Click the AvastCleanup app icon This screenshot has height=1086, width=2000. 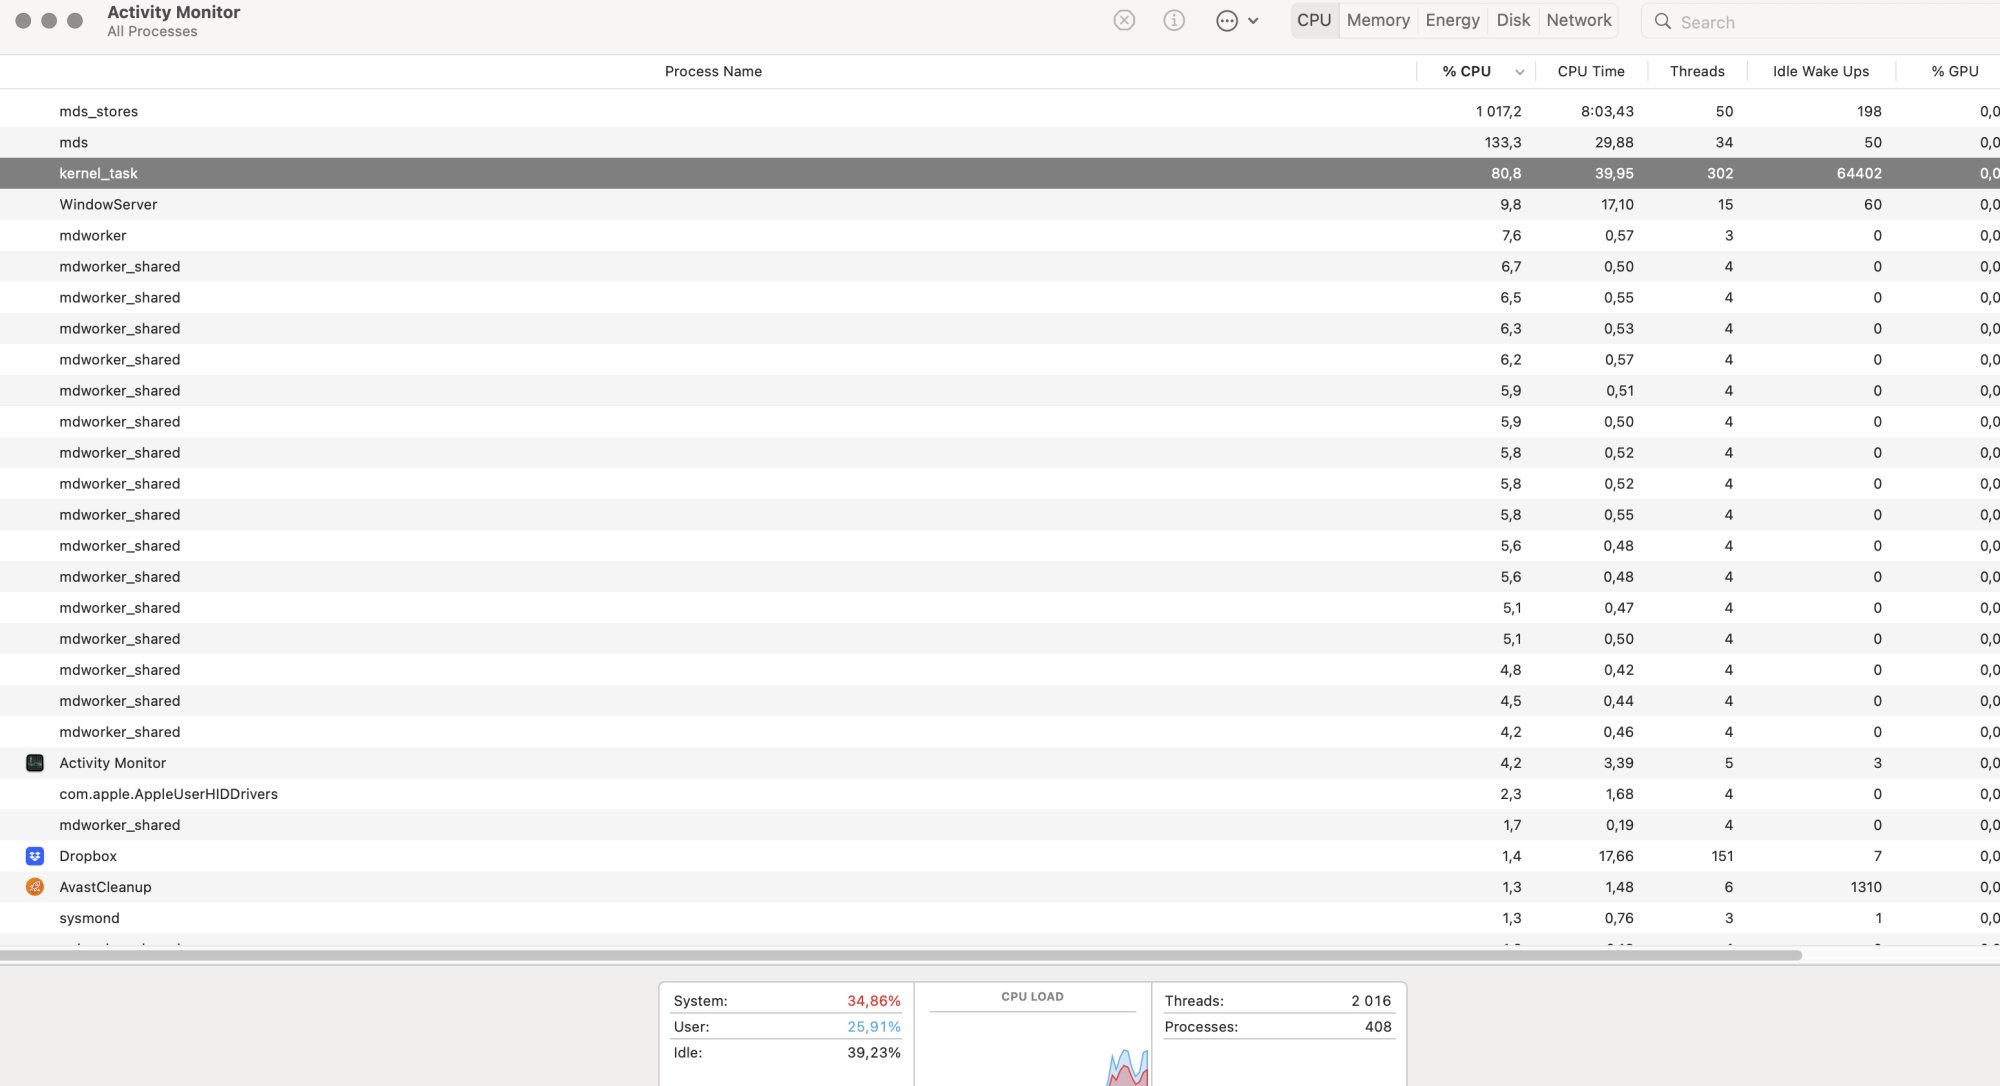[35, 887]
